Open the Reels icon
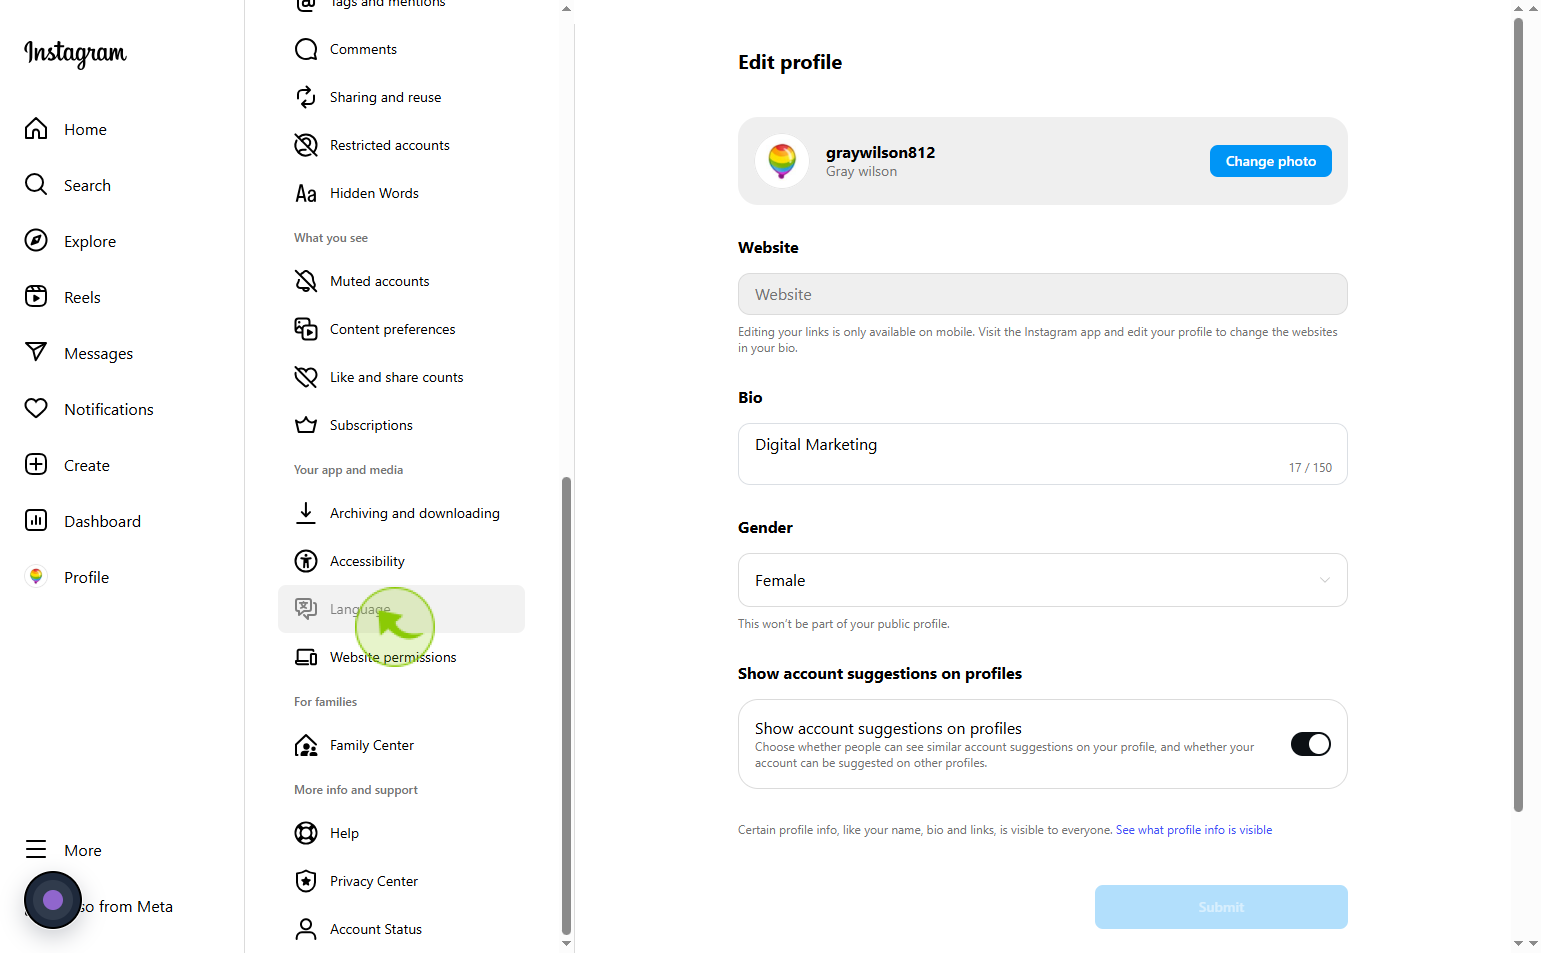 click(x=36, y=297)
